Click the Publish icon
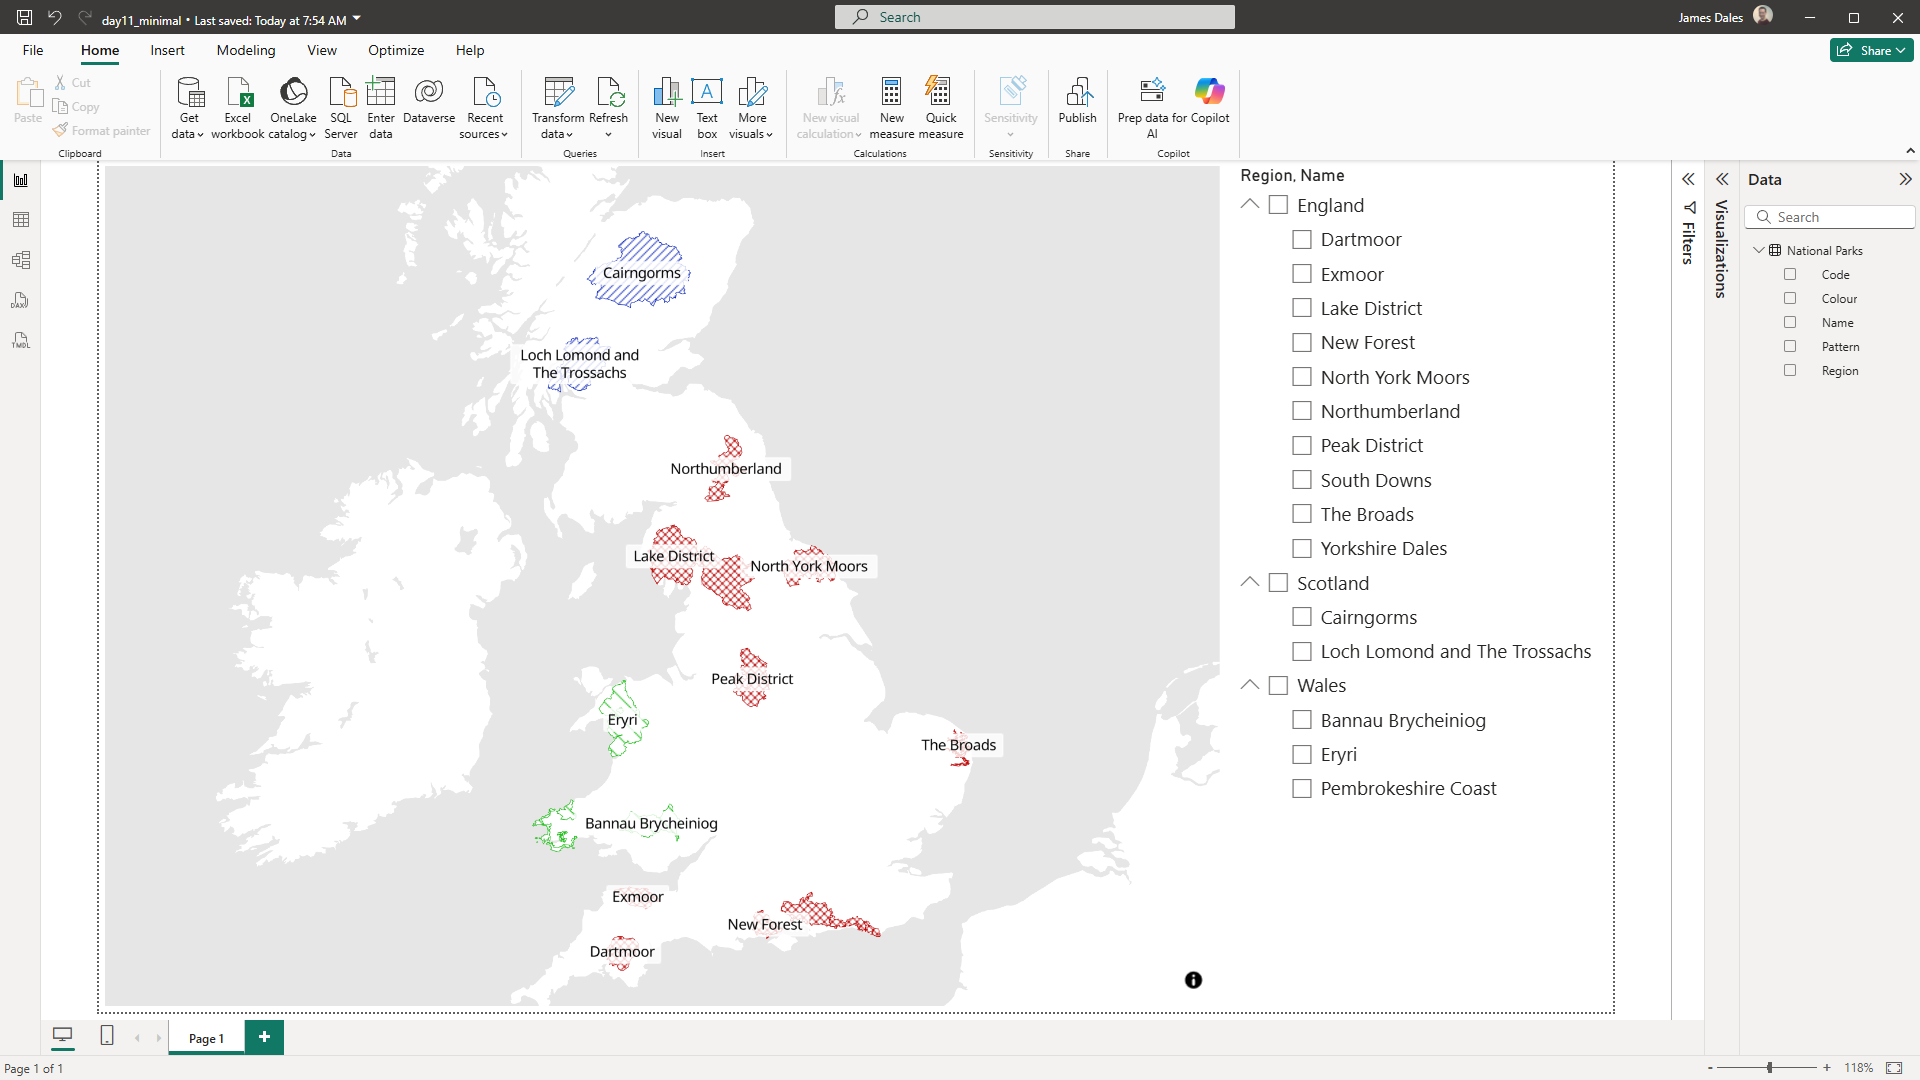This screenshot has height=1080, width=1920. (x=1077, y=93)
